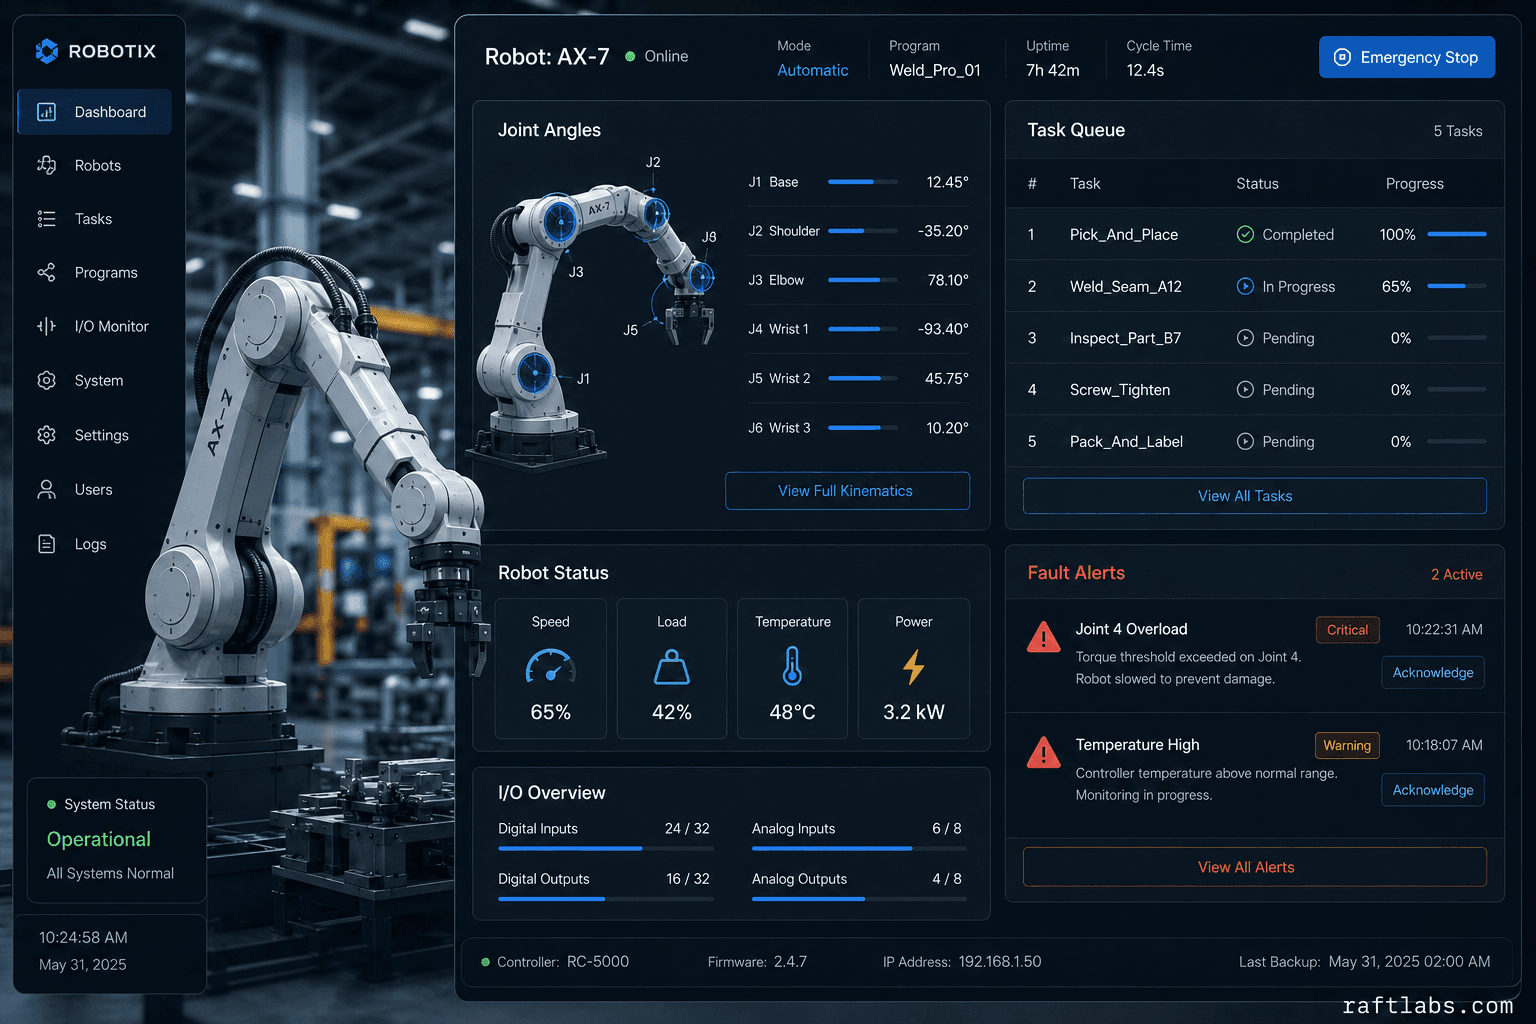
Task: Click the System gear icon
Action: [46, 380]
